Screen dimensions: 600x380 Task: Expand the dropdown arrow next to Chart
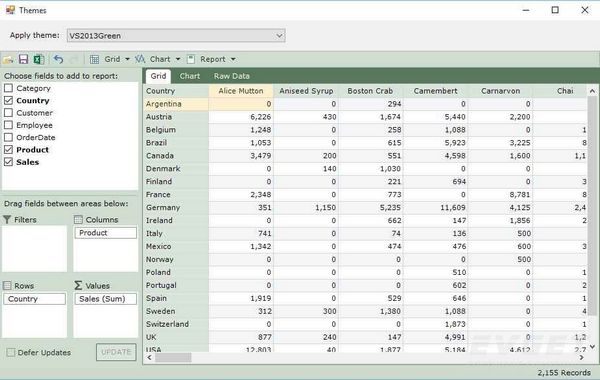tap(178, 59)
